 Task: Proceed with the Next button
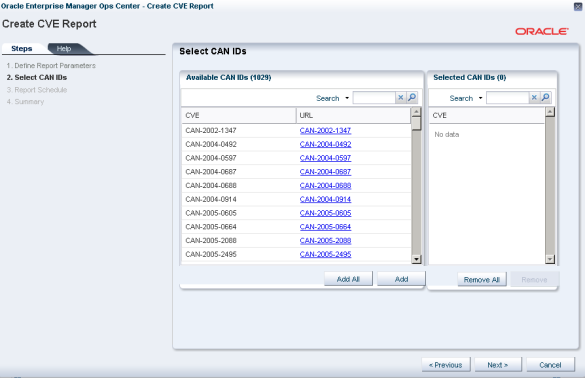(498, 365)
